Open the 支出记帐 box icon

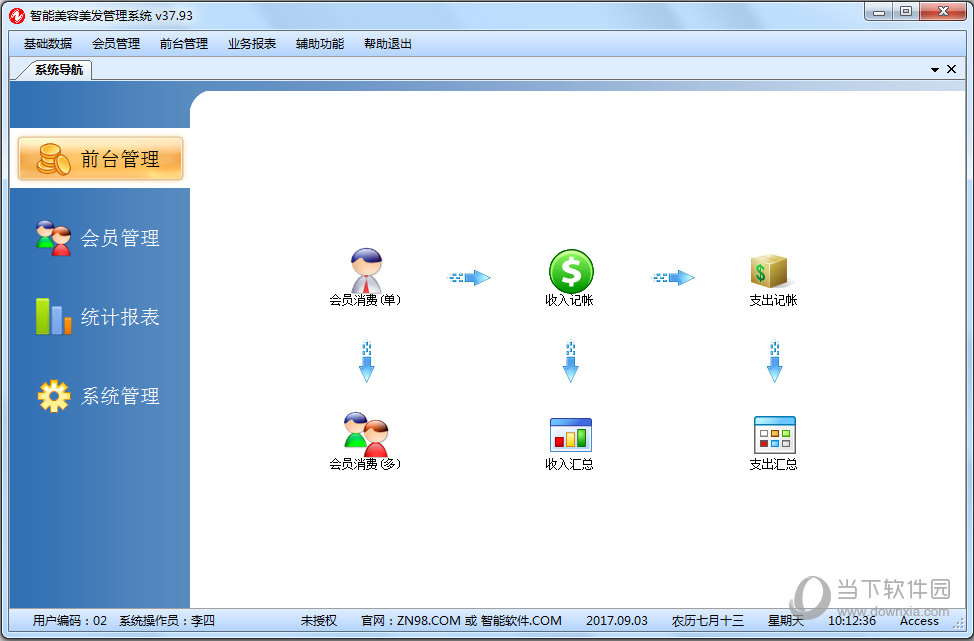[x=769, y=271]
